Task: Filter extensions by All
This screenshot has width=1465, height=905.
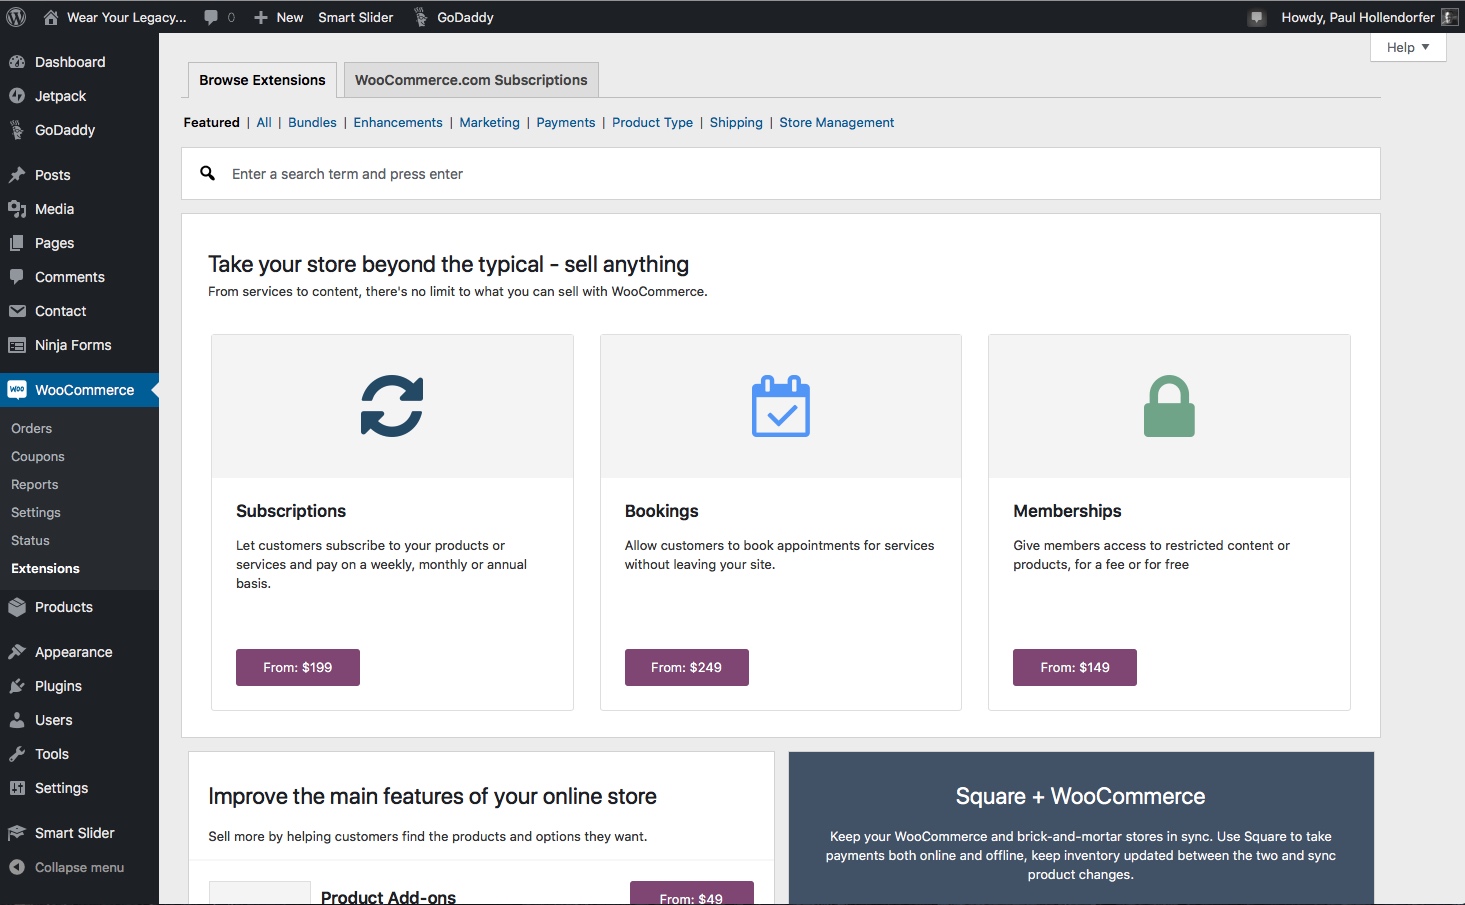Action: (264, 122)
